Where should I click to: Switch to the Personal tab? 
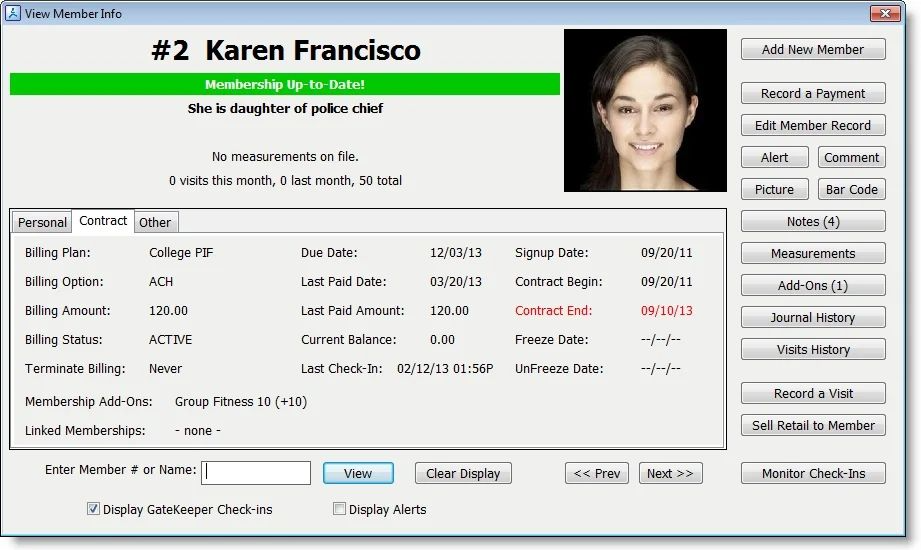coord(42,222)
